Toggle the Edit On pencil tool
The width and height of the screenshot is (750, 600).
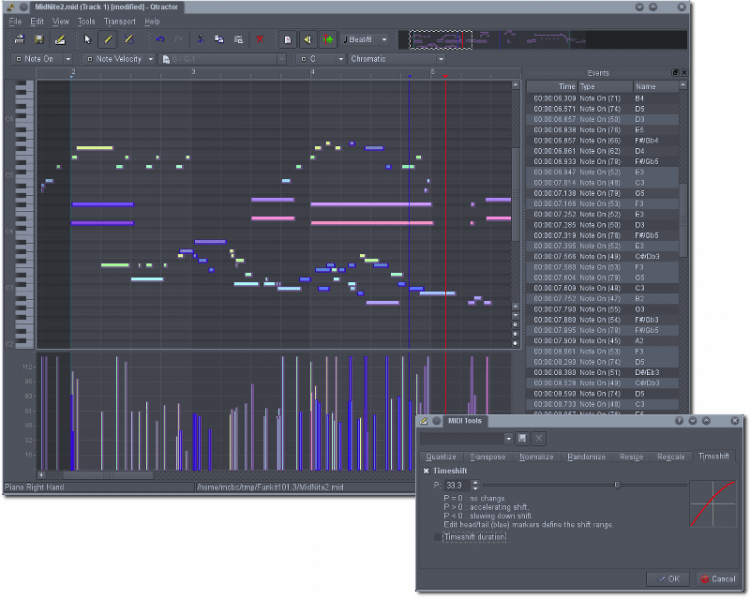point(108,40)
